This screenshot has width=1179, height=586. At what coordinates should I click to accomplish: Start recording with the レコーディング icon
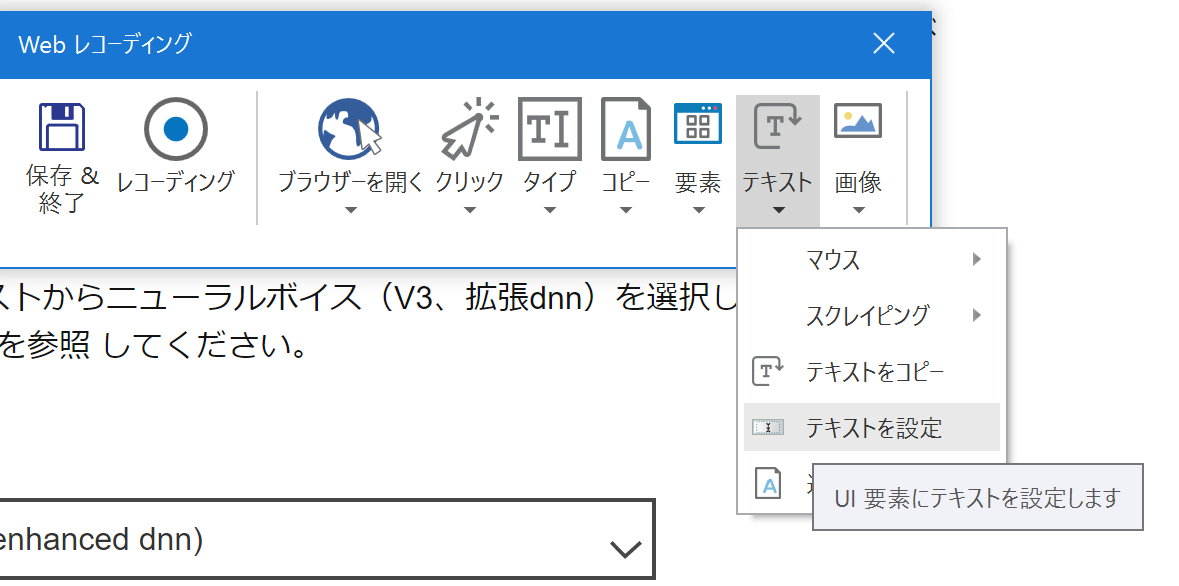click(175, 129)
